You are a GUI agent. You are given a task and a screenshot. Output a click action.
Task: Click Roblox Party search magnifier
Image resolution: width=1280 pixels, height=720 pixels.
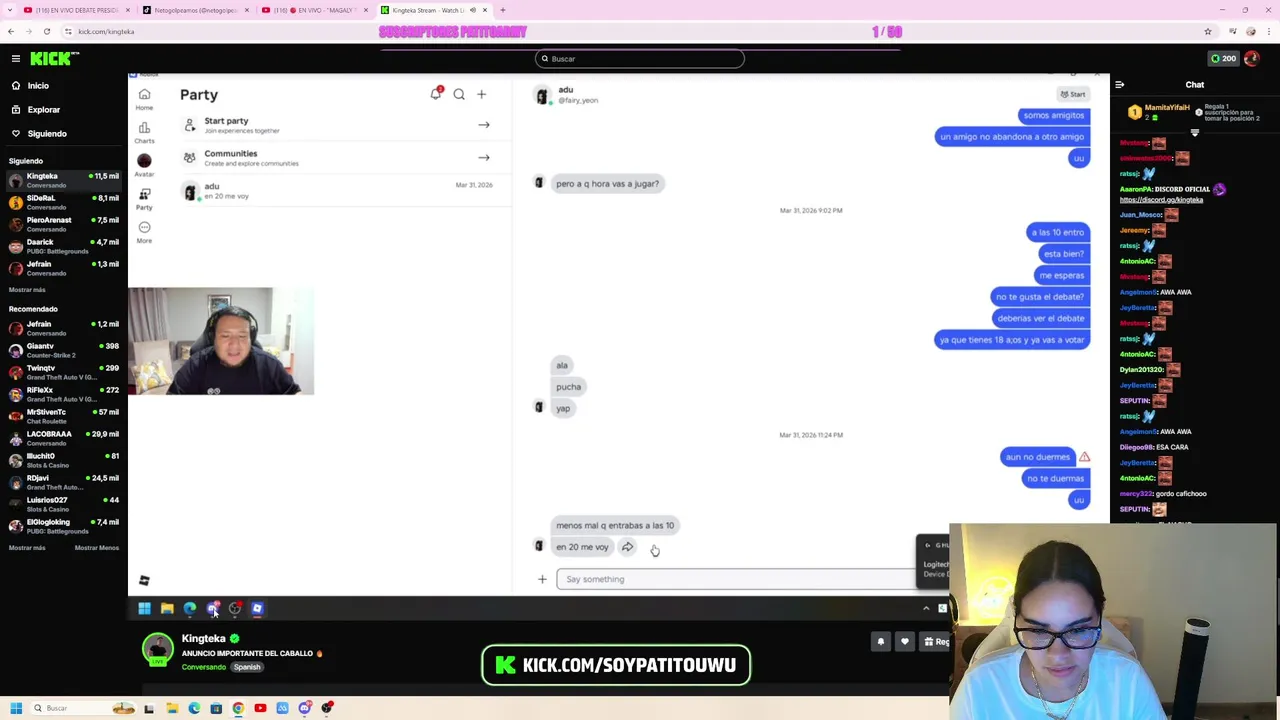(459, 95)
